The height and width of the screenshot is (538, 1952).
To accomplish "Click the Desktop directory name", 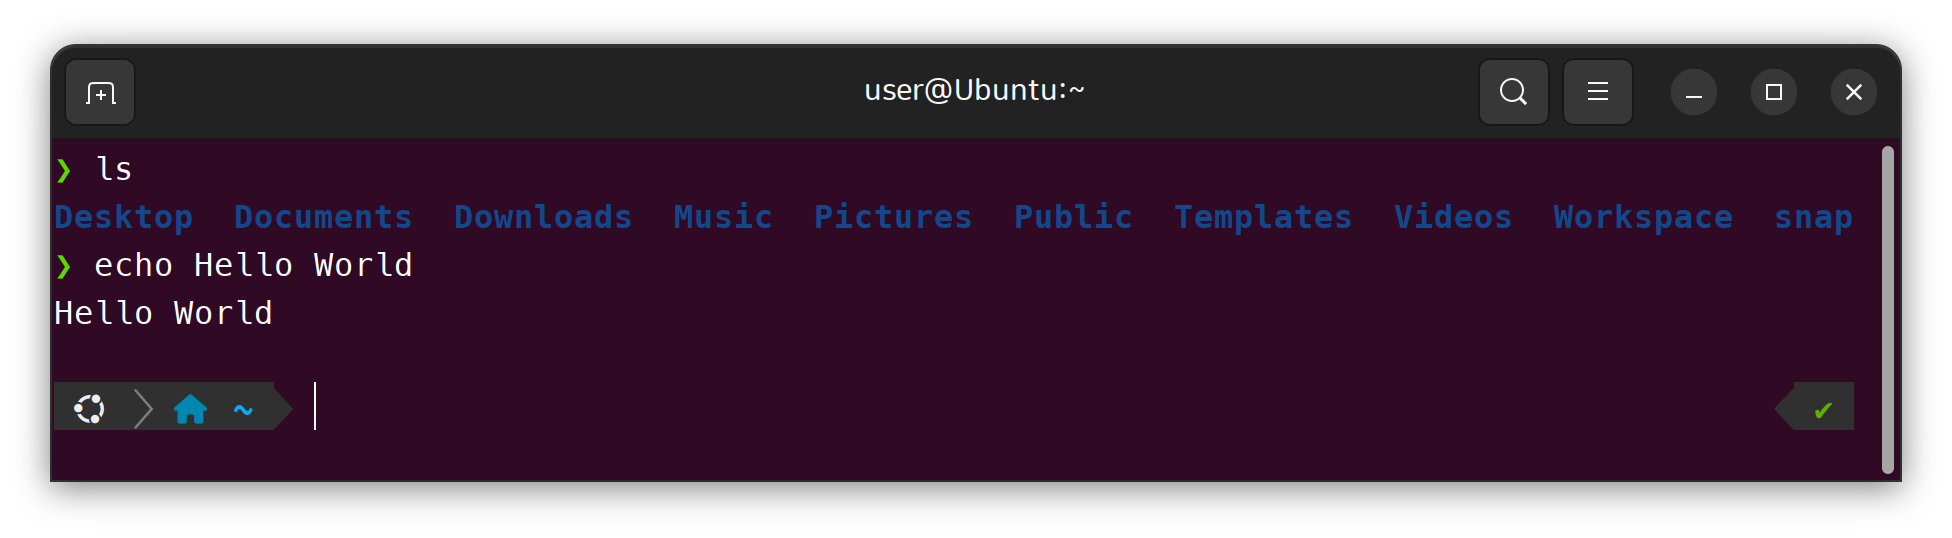I will [x=124, y=217].
